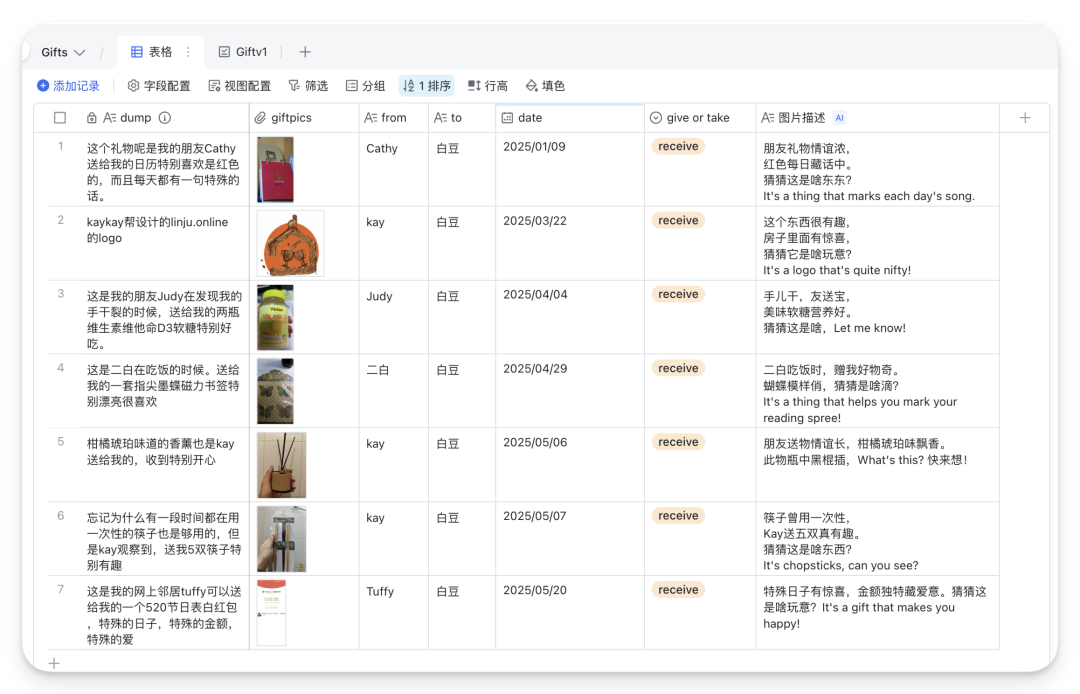Click the receive tag for 2025/05/20
This screenshot has height=694, width=1080.
678,590
